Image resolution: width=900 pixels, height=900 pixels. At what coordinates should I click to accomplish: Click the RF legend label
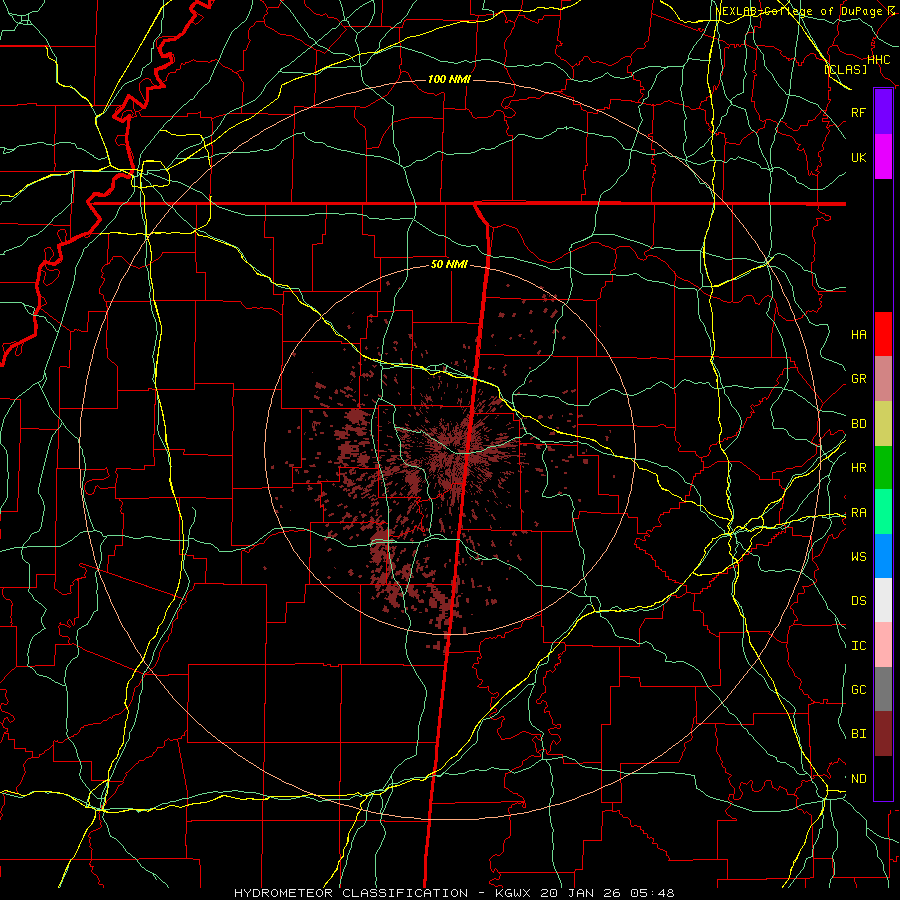pyautogui.click(x=858, y=112)
